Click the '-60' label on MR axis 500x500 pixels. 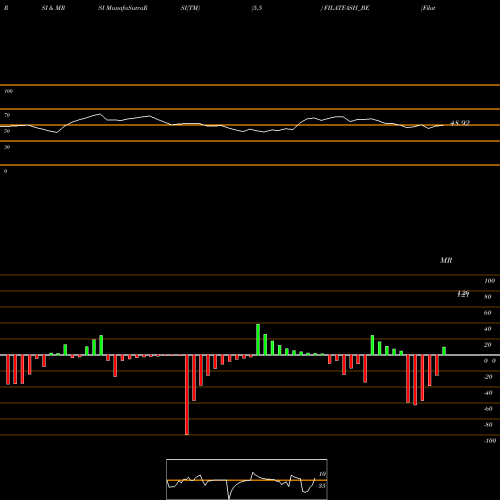pos(488,409)
